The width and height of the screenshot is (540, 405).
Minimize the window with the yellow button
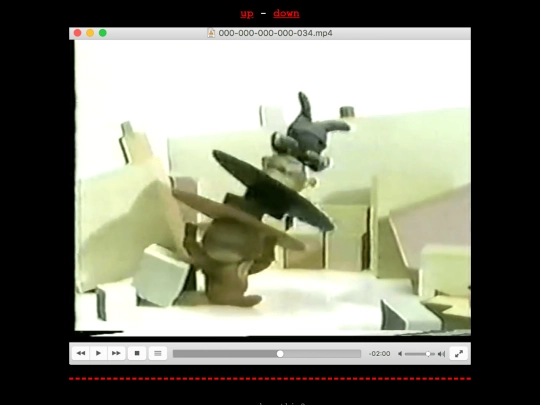(90, 33)
